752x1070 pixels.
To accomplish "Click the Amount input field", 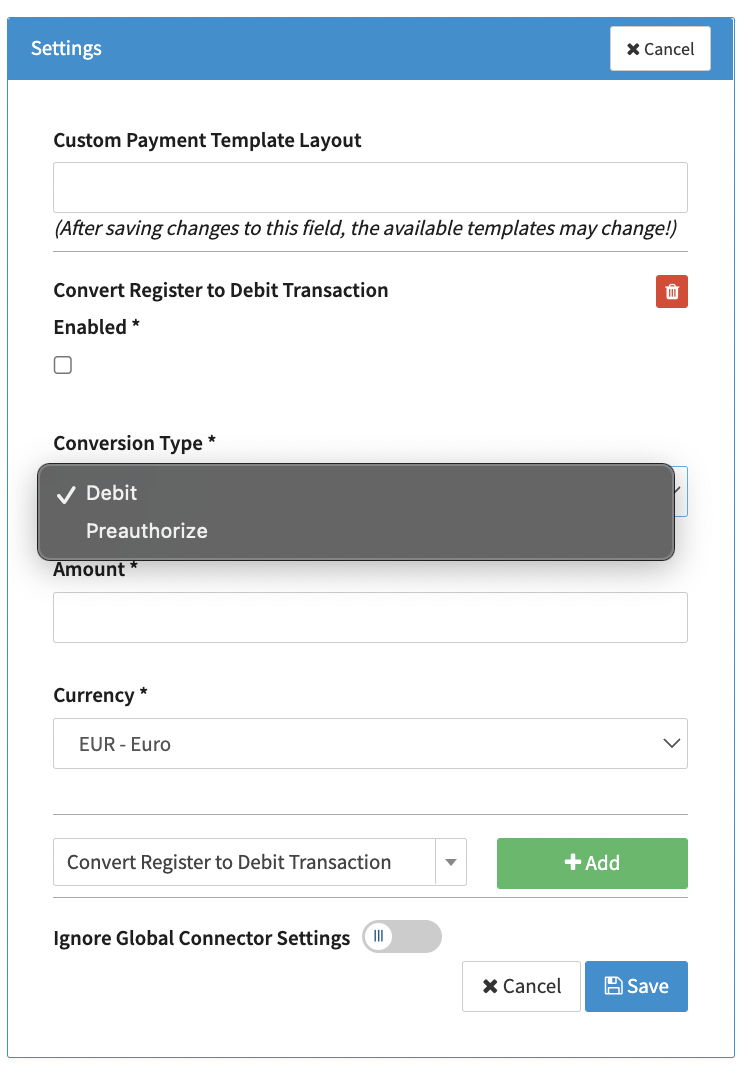I will point(370,617).
